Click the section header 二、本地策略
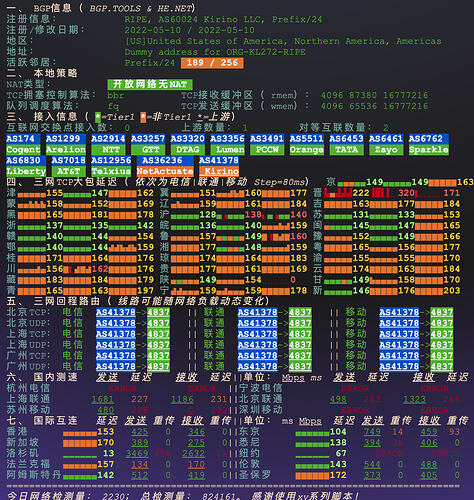474x500 pixels. 42,73
